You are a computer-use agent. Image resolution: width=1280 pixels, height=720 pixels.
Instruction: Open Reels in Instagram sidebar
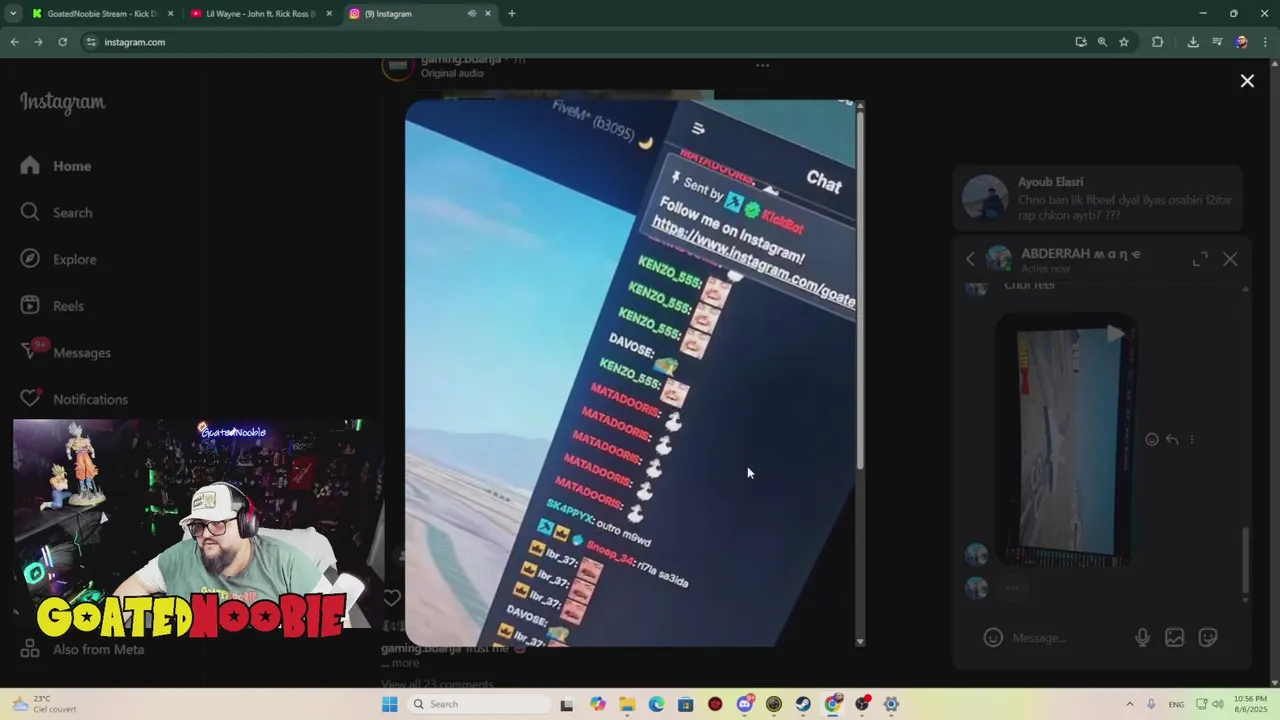(52, 306)
